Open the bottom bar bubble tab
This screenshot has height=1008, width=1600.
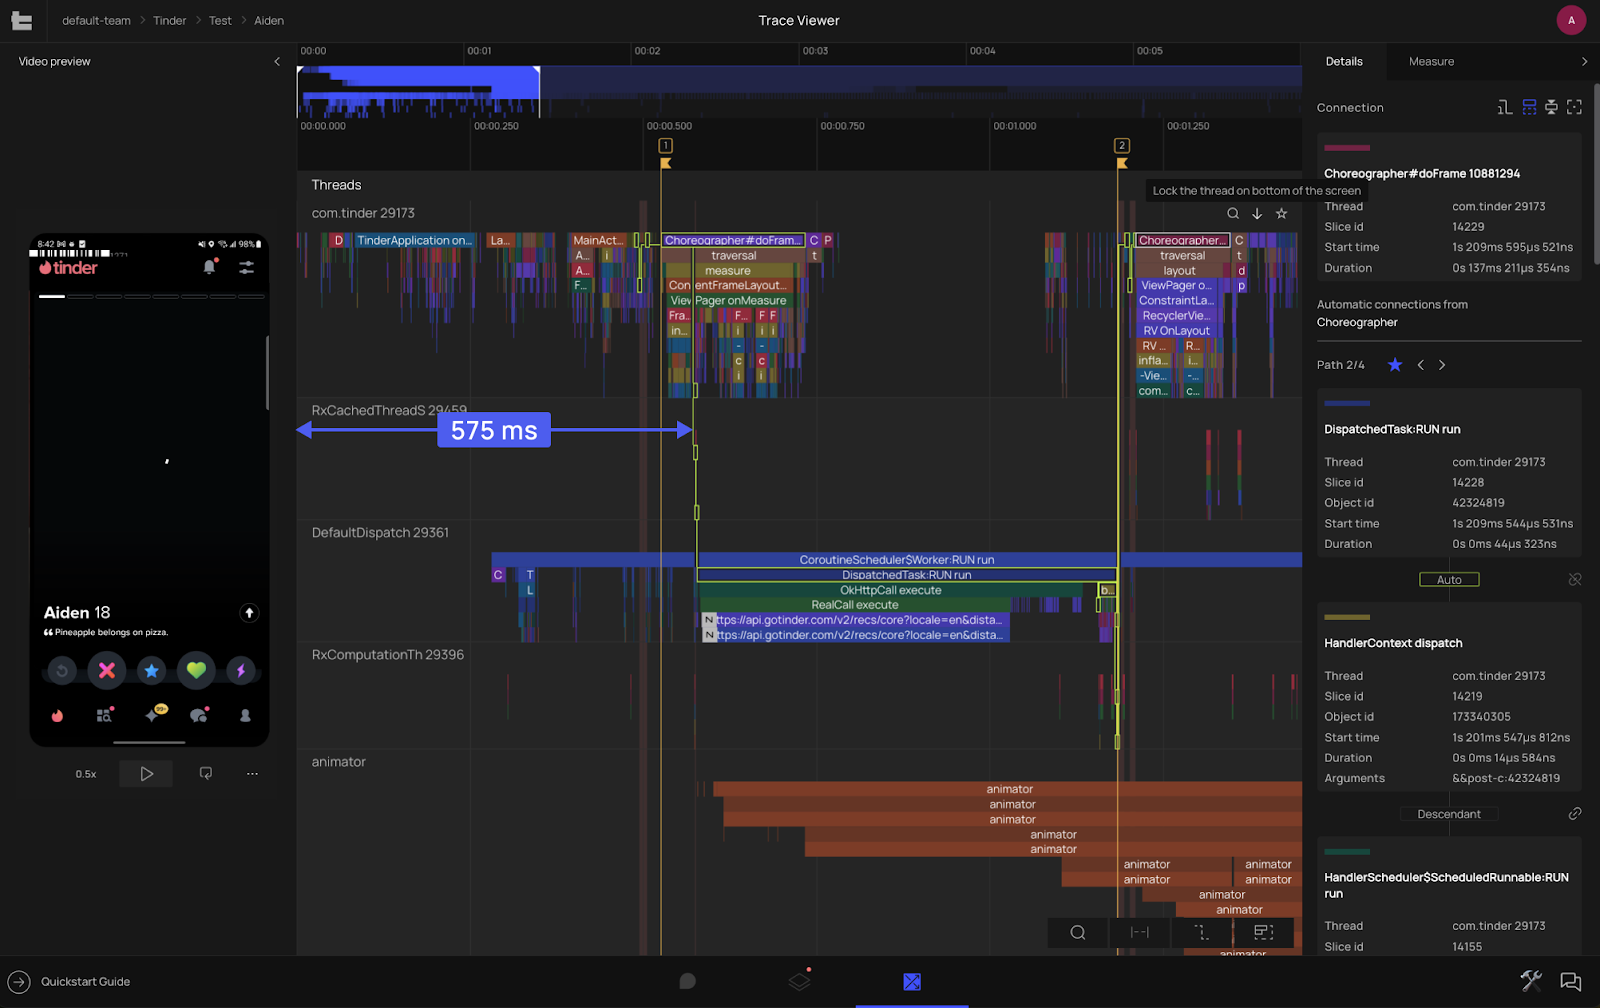[687, 982]
